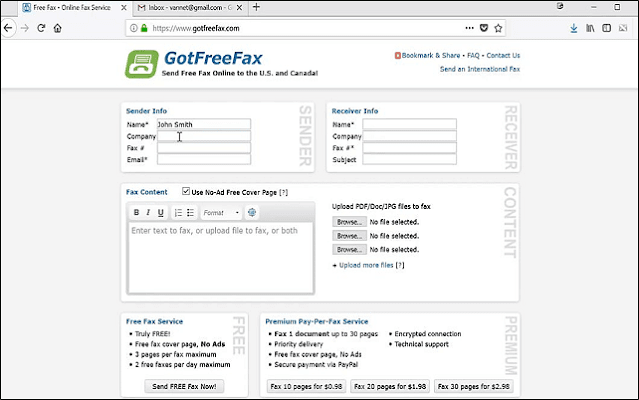Click the browser Back arrow
Image resolution: width=639 pixels, height=400 pixels.
[8, 28]
